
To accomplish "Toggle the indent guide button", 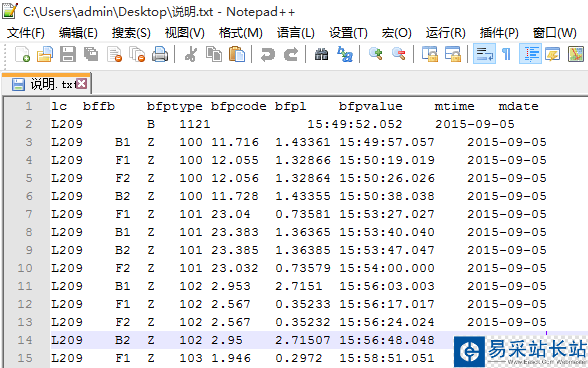I will (530, 54).
